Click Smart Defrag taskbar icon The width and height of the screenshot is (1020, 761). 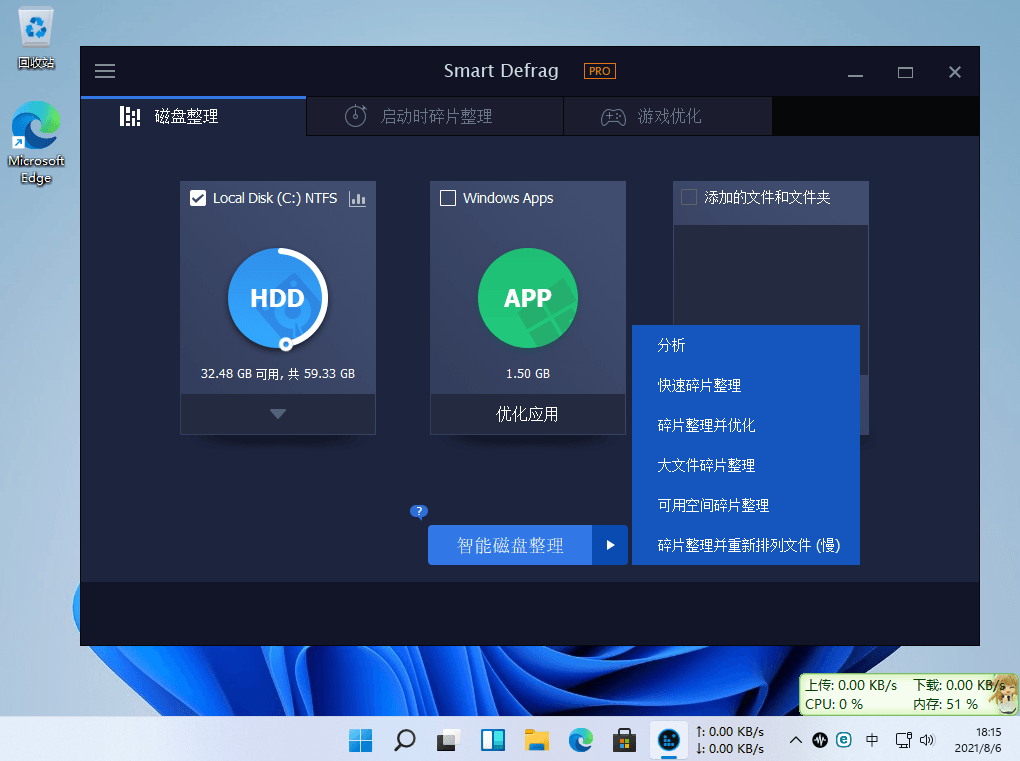tap(669, 740)
